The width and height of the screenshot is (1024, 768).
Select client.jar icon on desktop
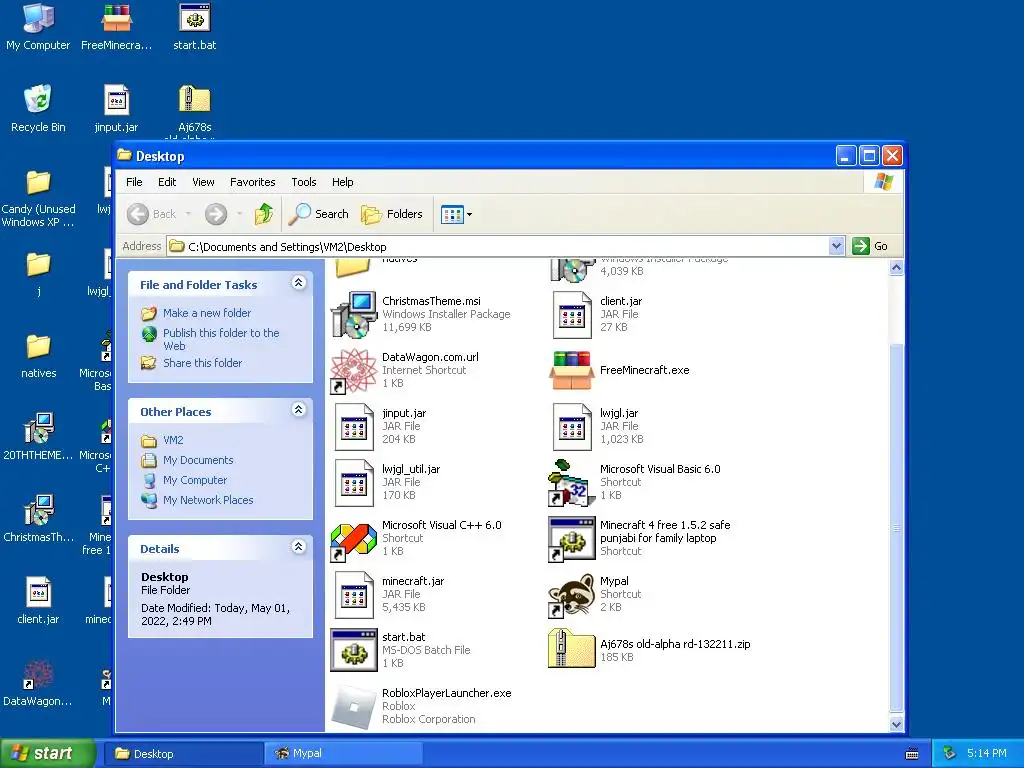click(38, 601)
